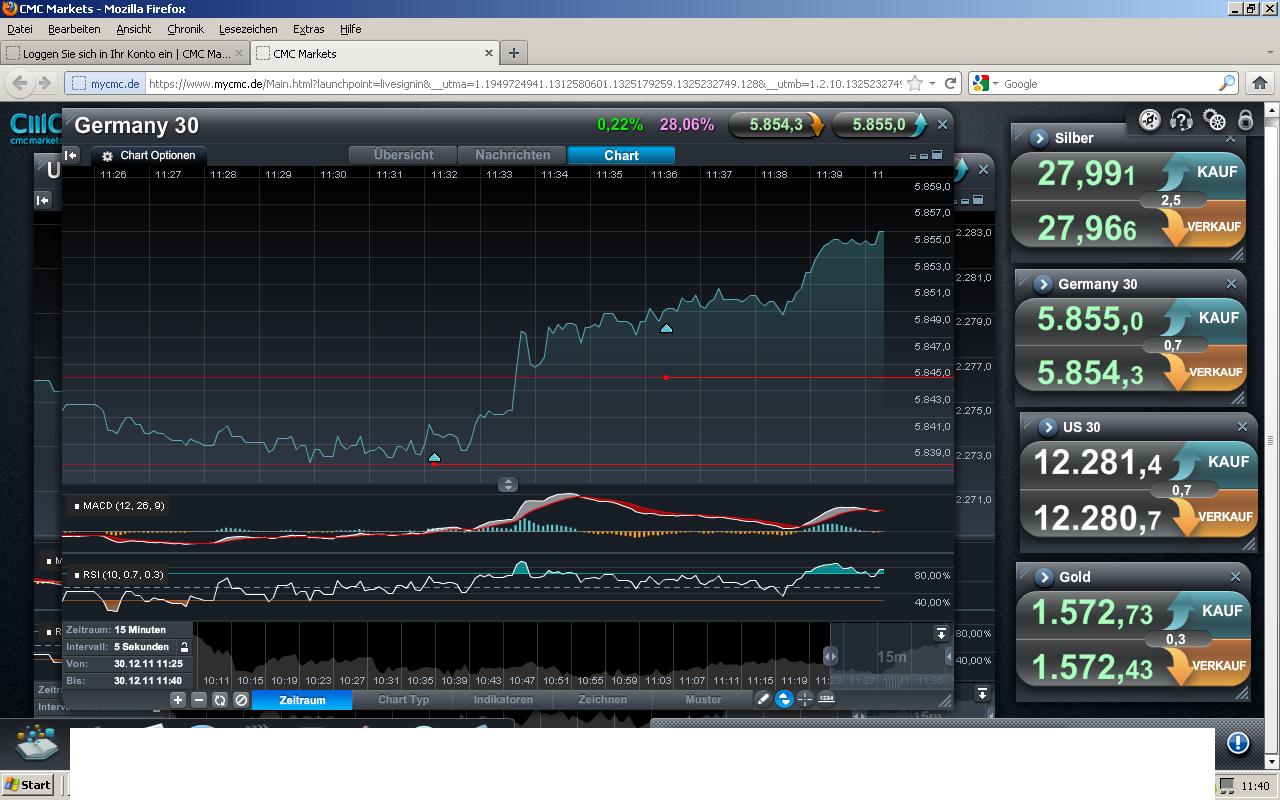Click the KAUF arrow on Silber tile

[x=1174, y=173]
